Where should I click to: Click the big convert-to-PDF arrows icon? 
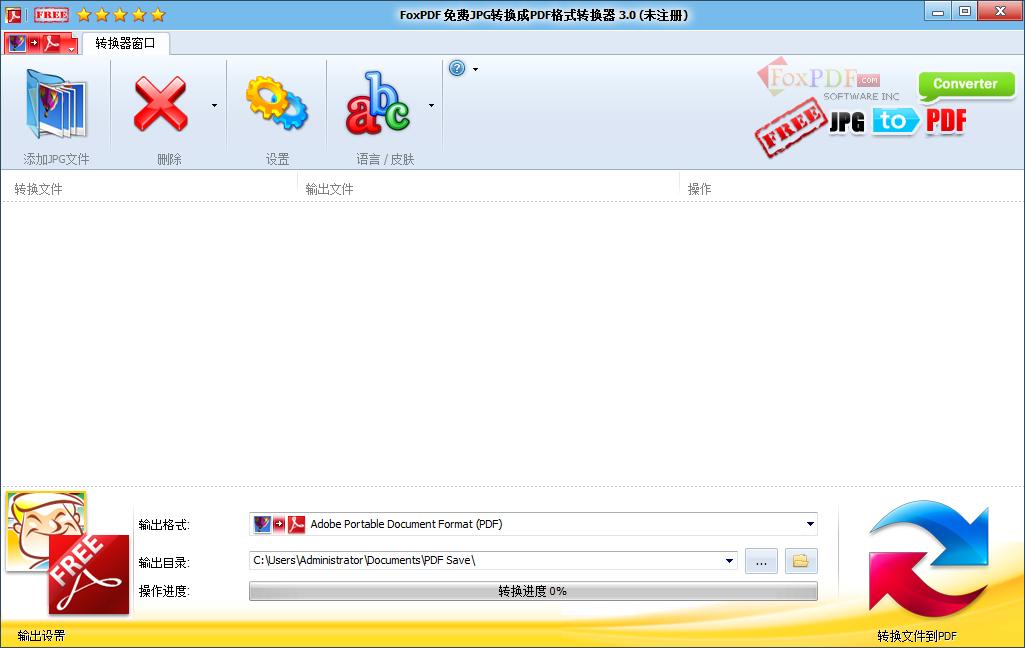pos(928,559)
